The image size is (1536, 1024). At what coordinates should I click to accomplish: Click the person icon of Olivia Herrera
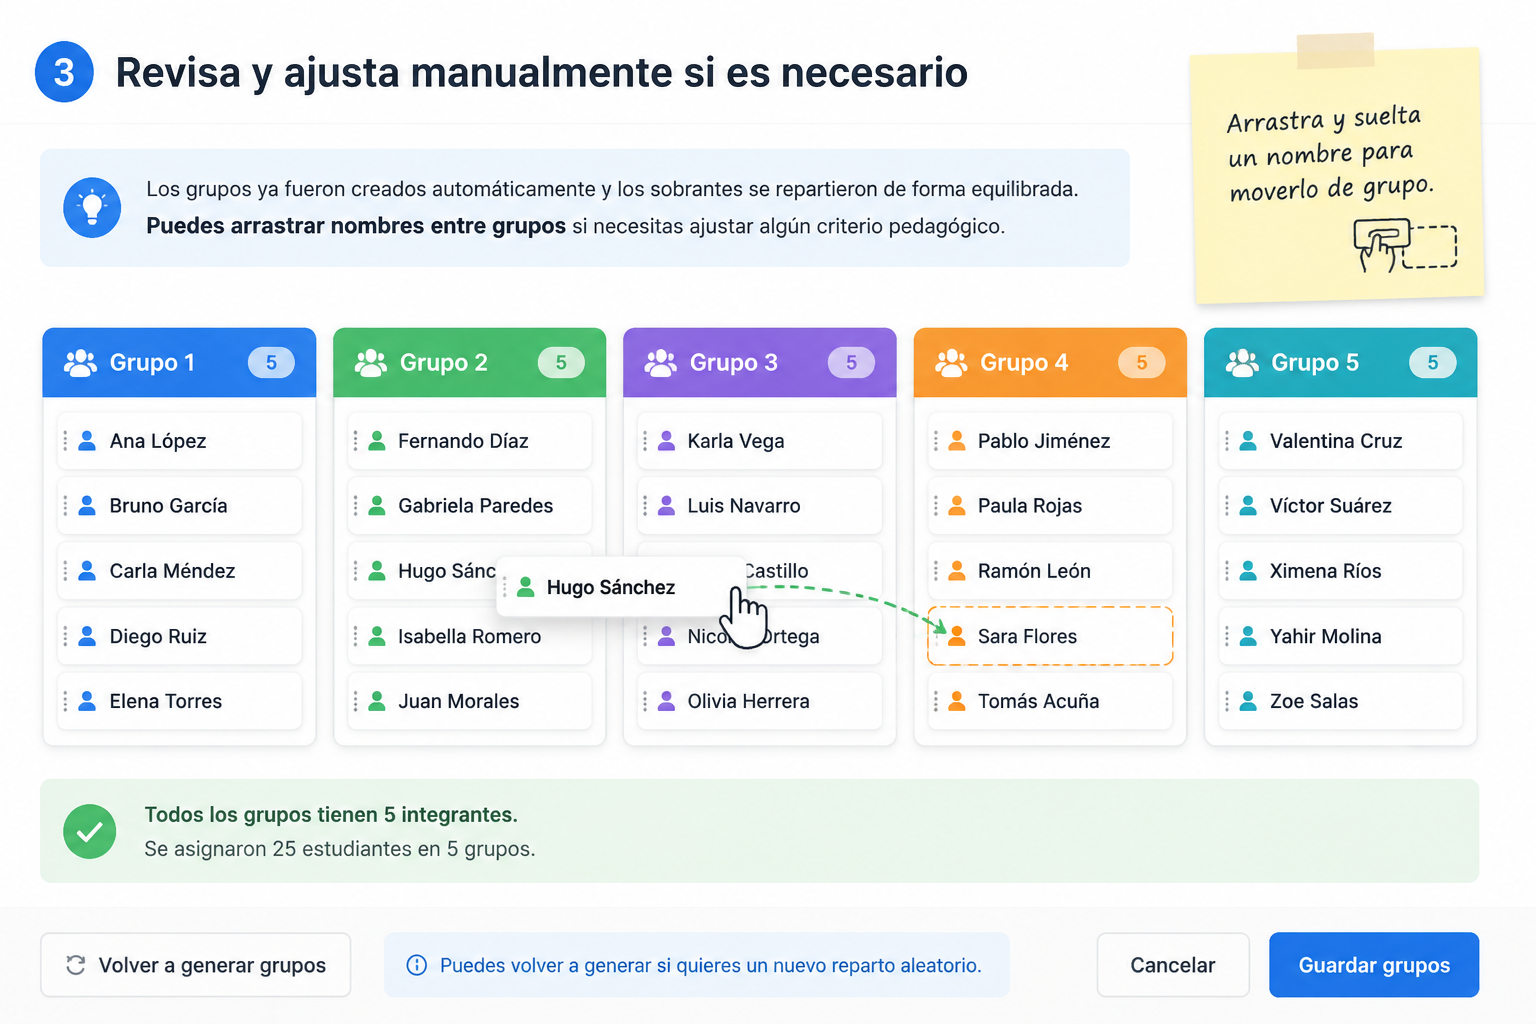667,701
